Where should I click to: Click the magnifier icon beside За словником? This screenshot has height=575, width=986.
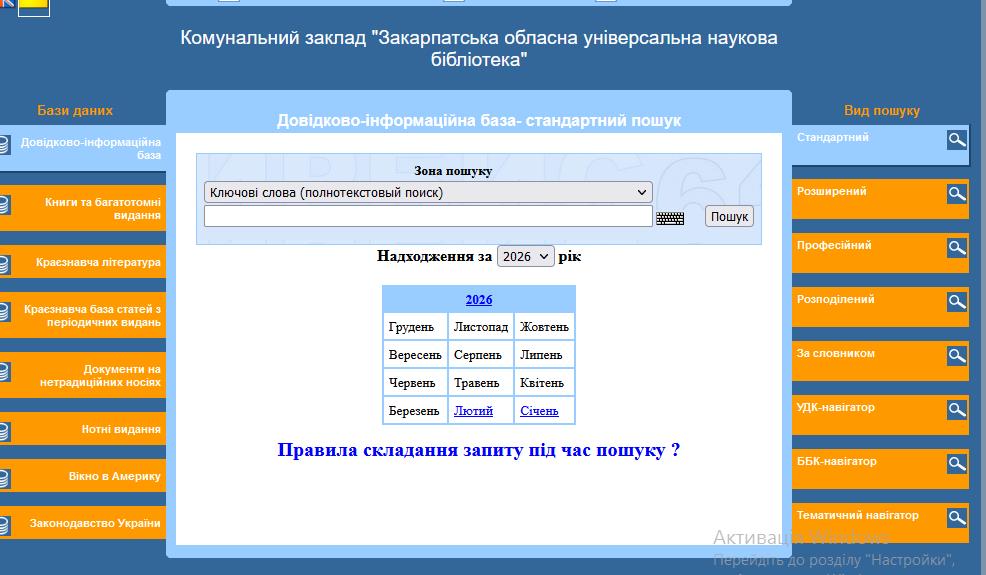click(x=957, y=356)
